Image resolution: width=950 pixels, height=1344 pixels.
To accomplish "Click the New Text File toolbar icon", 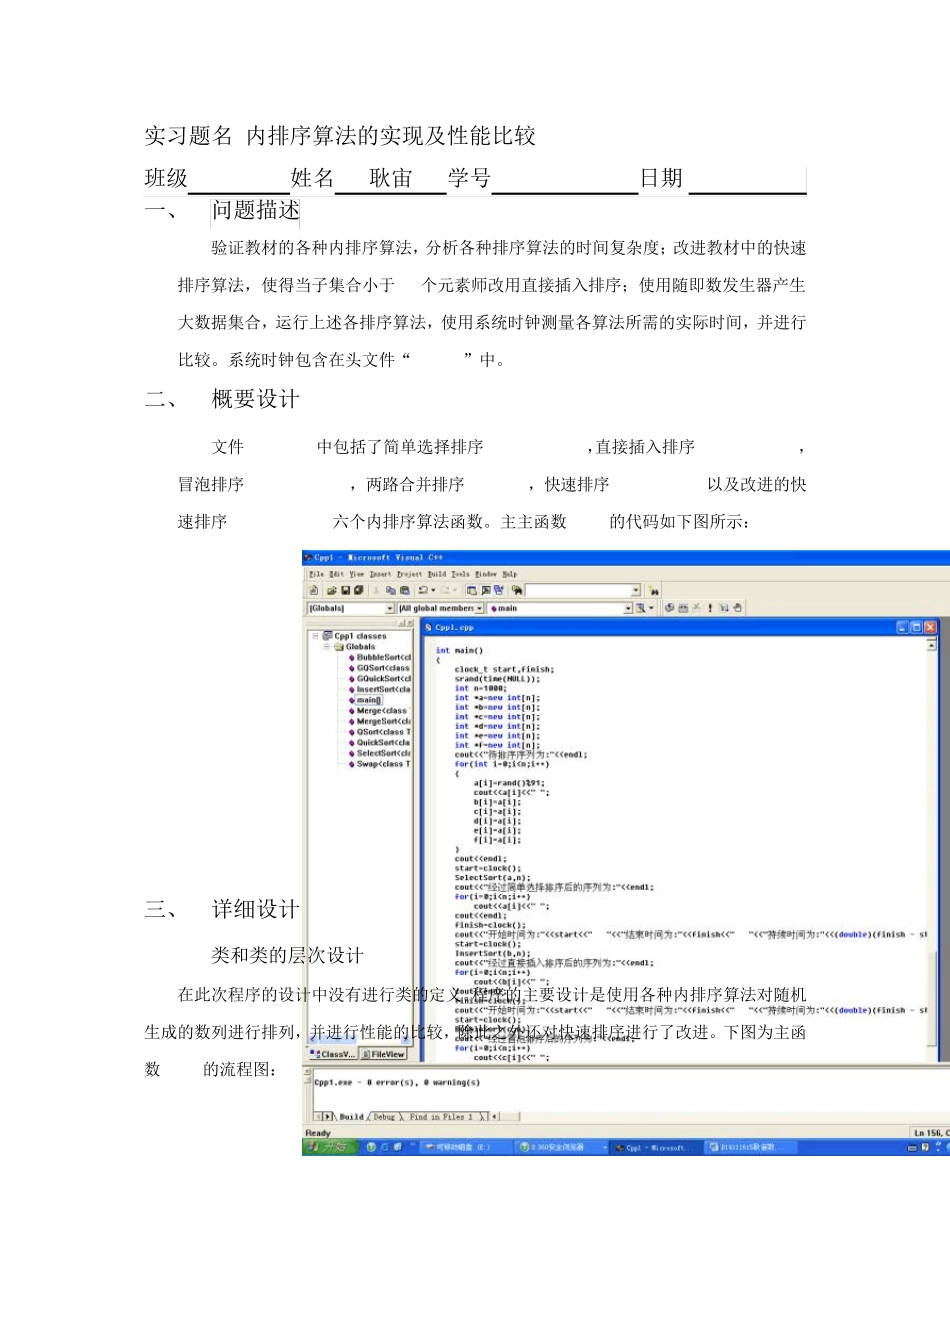I will [x=314, y=590].
